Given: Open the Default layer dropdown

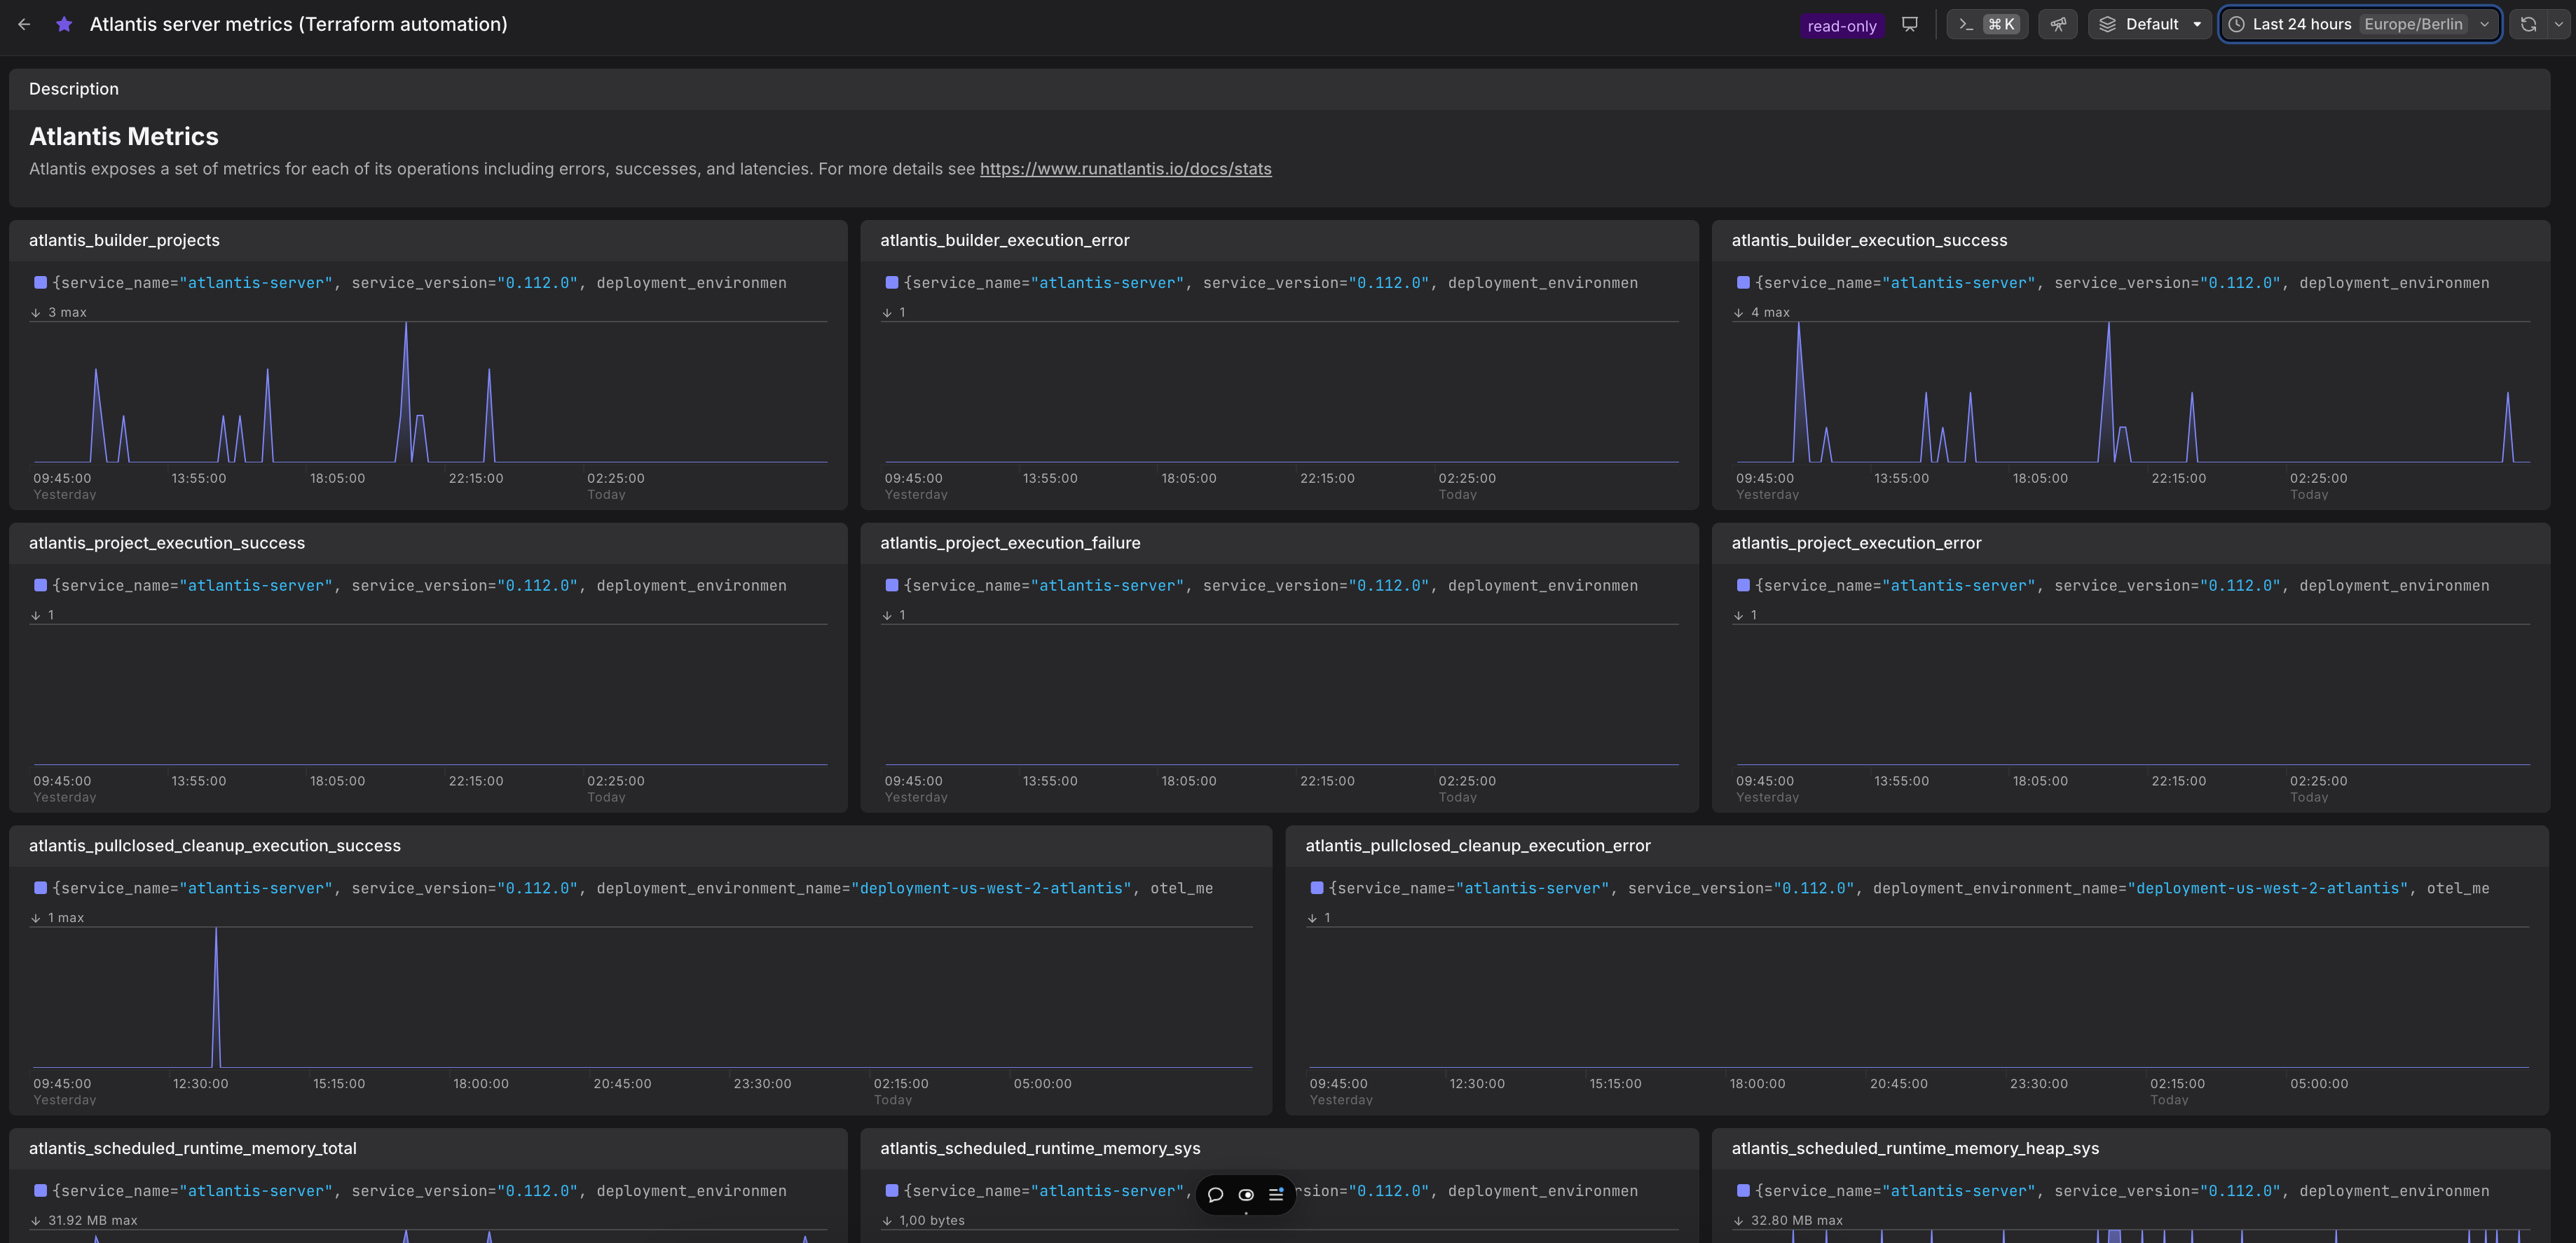Looking at the screenshot, I should click(x=2151, y=24).
